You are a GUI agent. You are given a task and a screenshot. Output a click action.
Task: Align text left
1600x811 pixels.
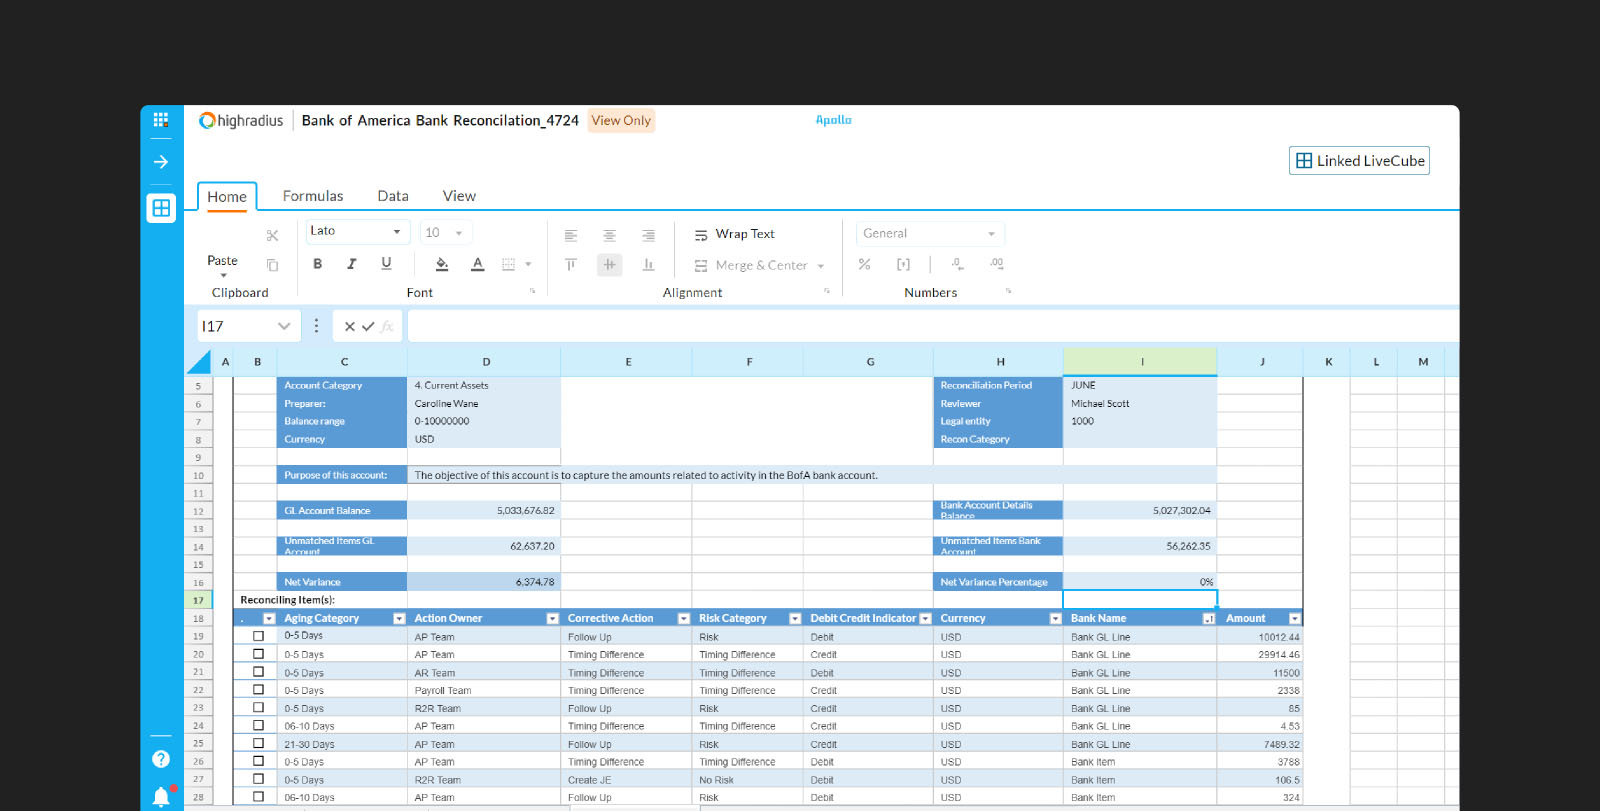(571, 236)
